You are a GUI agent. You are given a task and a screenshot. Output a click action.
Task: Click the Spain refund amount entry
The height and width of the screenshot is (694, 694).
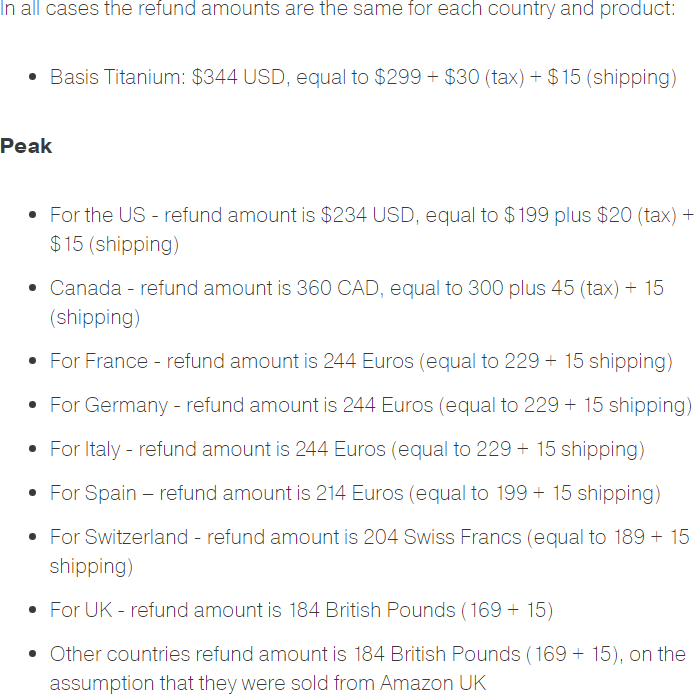355,493
